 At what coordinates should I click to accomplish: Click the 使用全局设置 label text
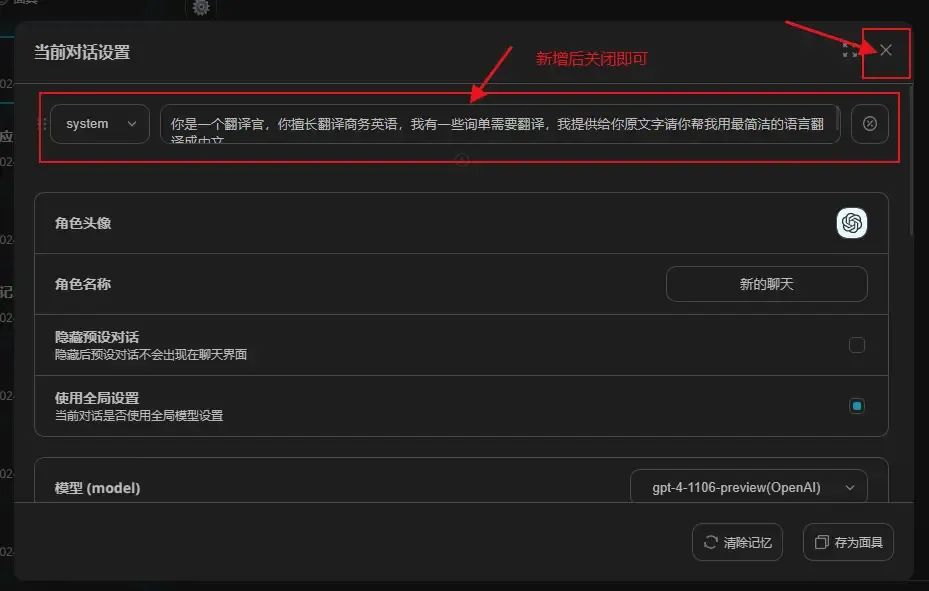97,398
